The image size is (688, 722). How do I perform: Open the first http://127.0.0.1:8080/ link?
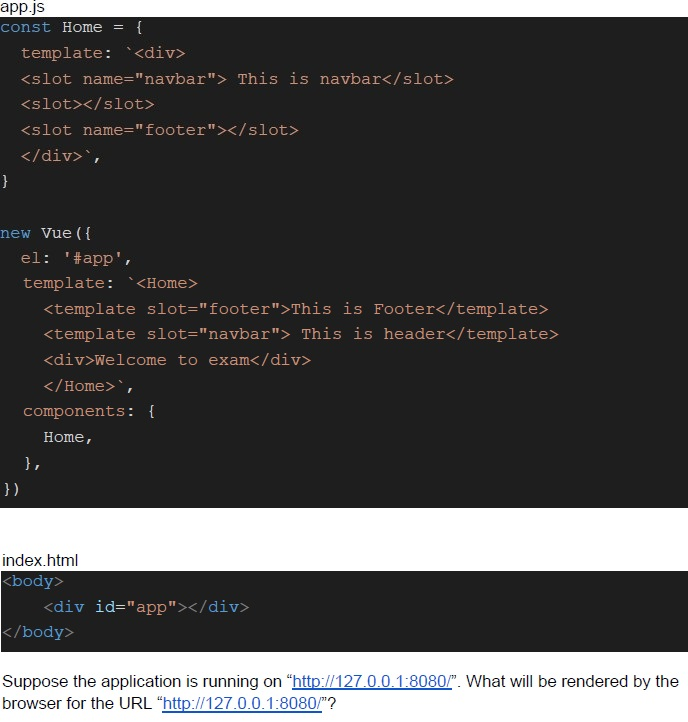pos(372,681)
